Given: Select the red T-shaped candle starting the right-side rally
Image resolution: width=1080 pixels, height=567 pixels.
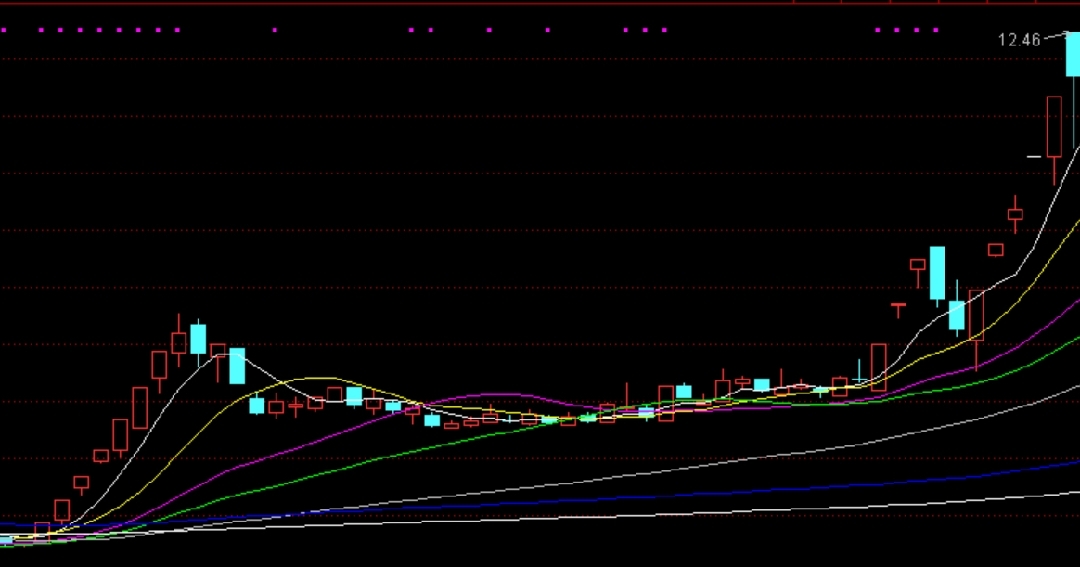Looking at the screenshot, I should (898, 309).
